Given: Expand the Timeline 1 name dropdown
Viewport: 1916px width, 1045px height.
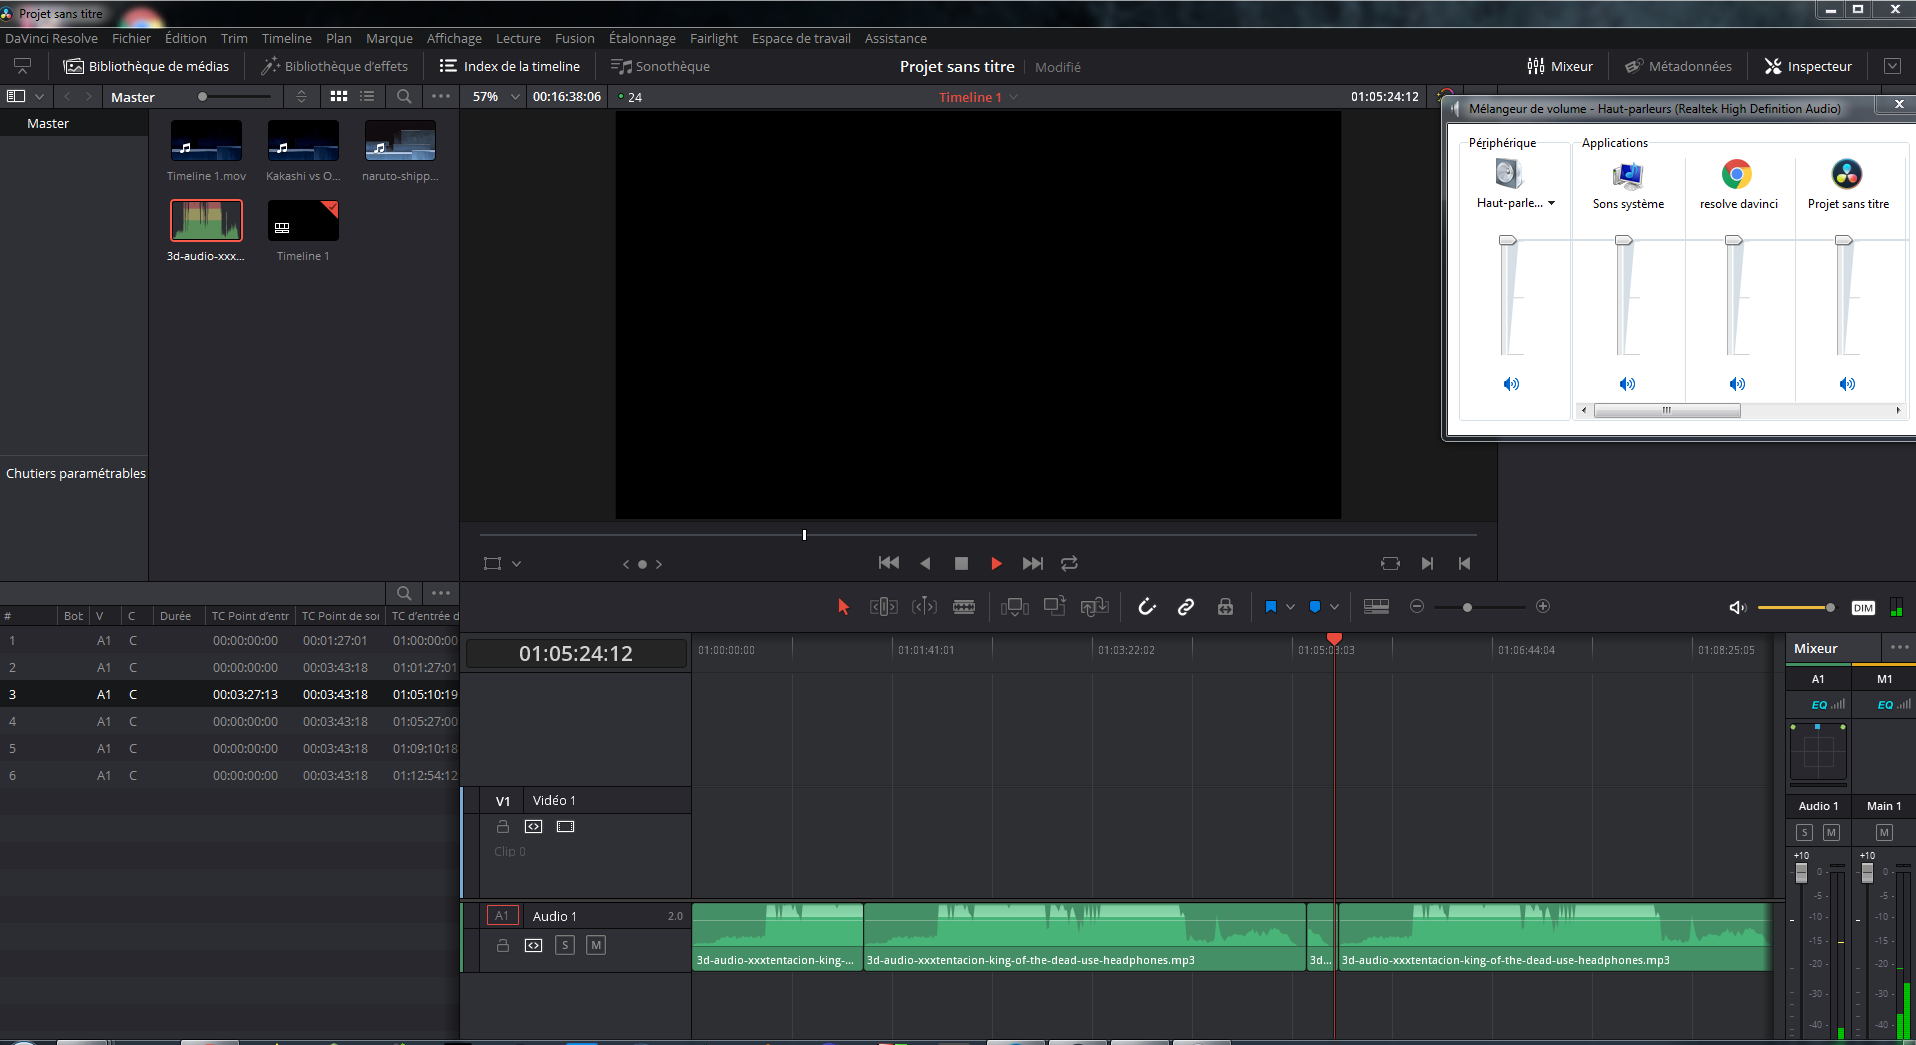Looking at the screenshot, I should pyautogui.click(x=1014, y=97).
